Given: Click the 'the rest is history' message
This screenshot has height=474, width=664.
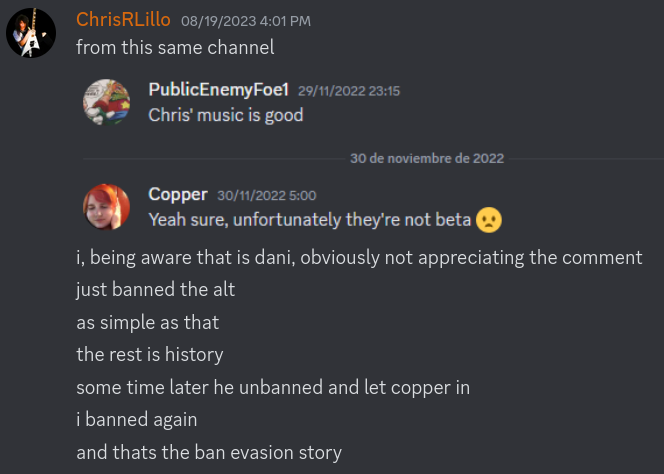Looking at the screenshot, I should click(x=149, y=355).
